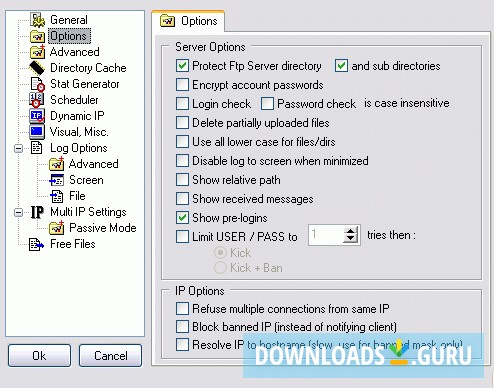The image size is (494, 388).
Task: Uncheck Show pre-logins
Action: pos(182,218)
